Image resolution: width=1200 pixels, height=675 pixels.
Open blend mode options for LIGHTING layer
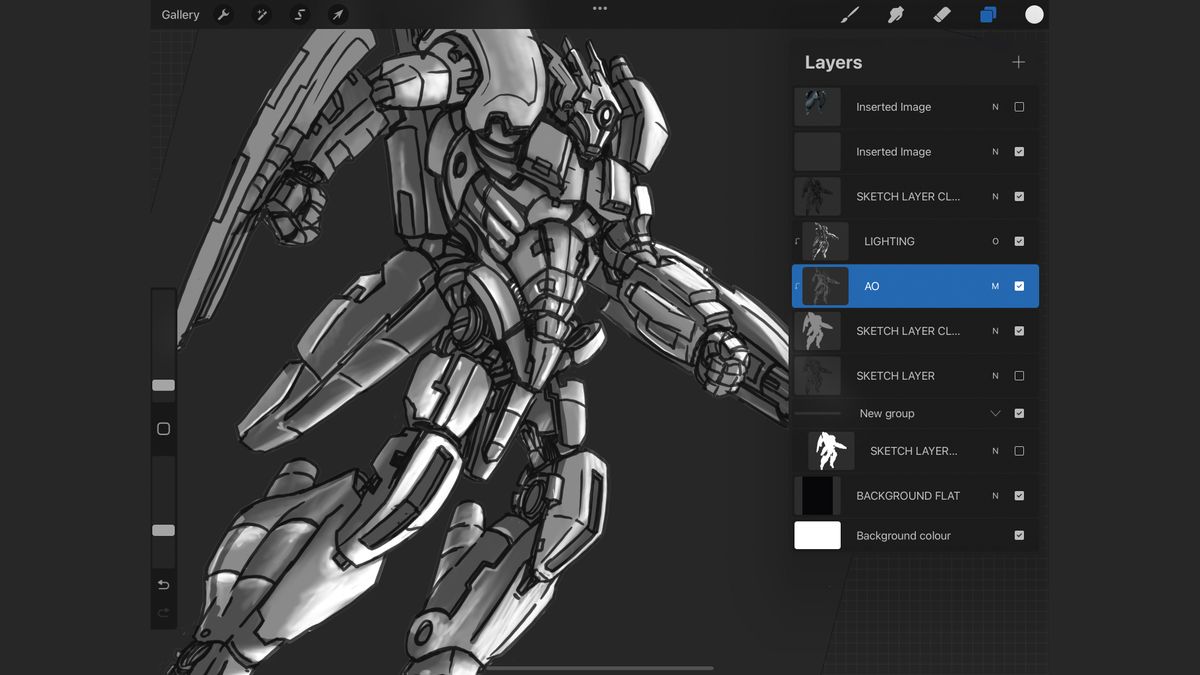pos(994,241)
